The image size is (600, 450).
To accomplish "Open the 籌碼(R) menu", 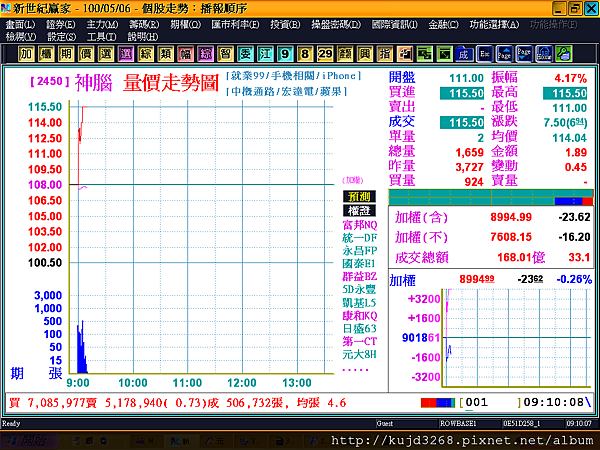I will 144,25.
